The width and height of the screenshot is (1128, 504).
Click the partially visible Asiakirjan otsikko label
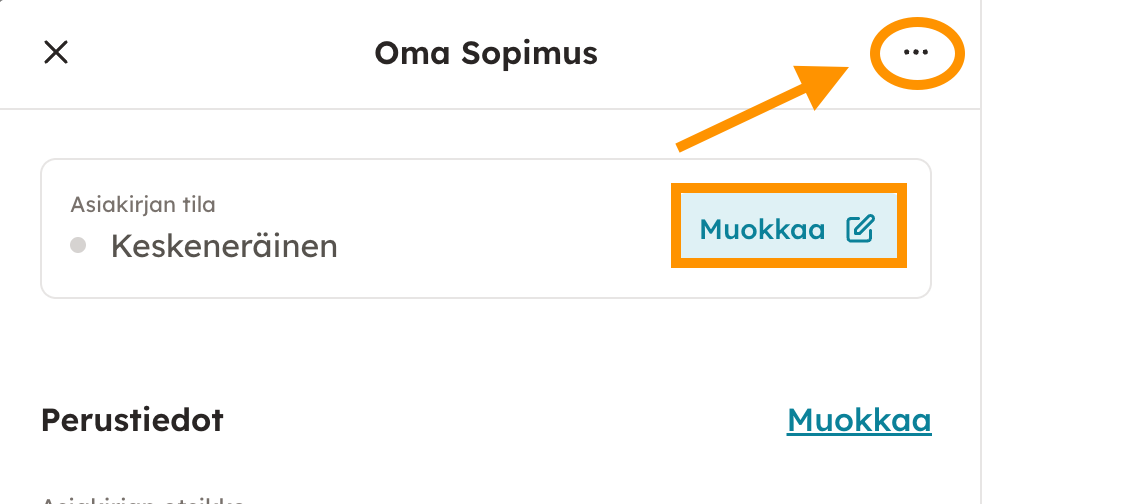143,499
